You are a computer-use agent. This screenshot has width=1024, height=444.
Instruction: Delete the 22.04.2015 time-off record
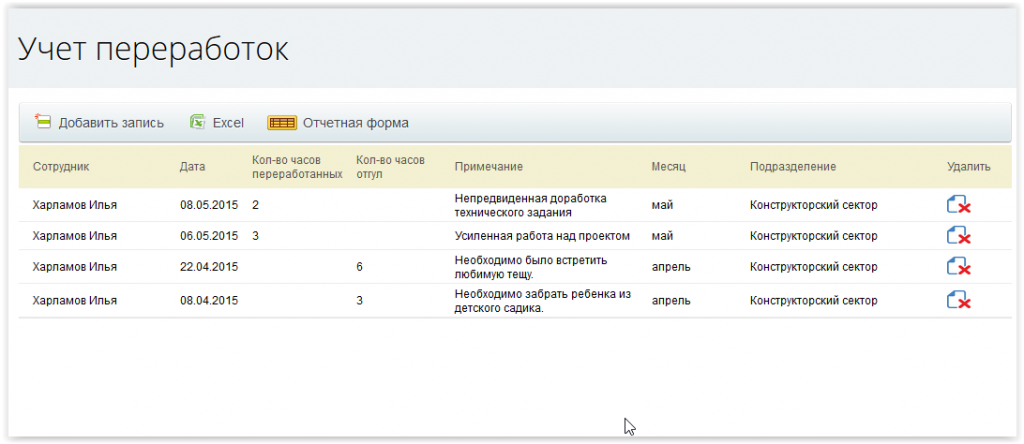coord(958,267)
